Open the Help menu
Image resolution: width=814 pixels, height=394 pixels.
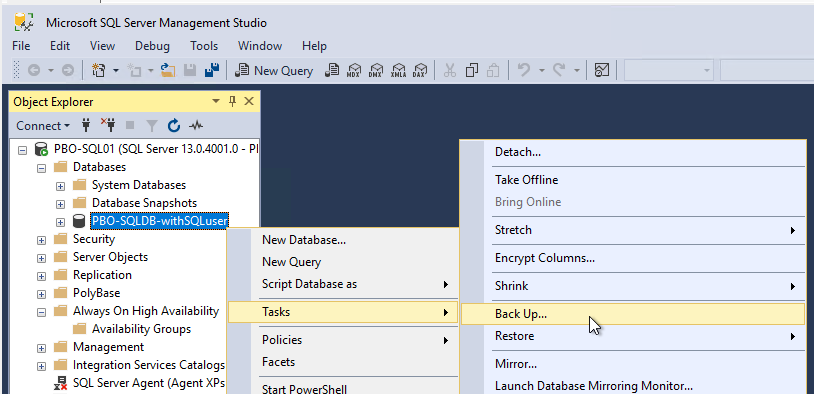tap(314, 46)
